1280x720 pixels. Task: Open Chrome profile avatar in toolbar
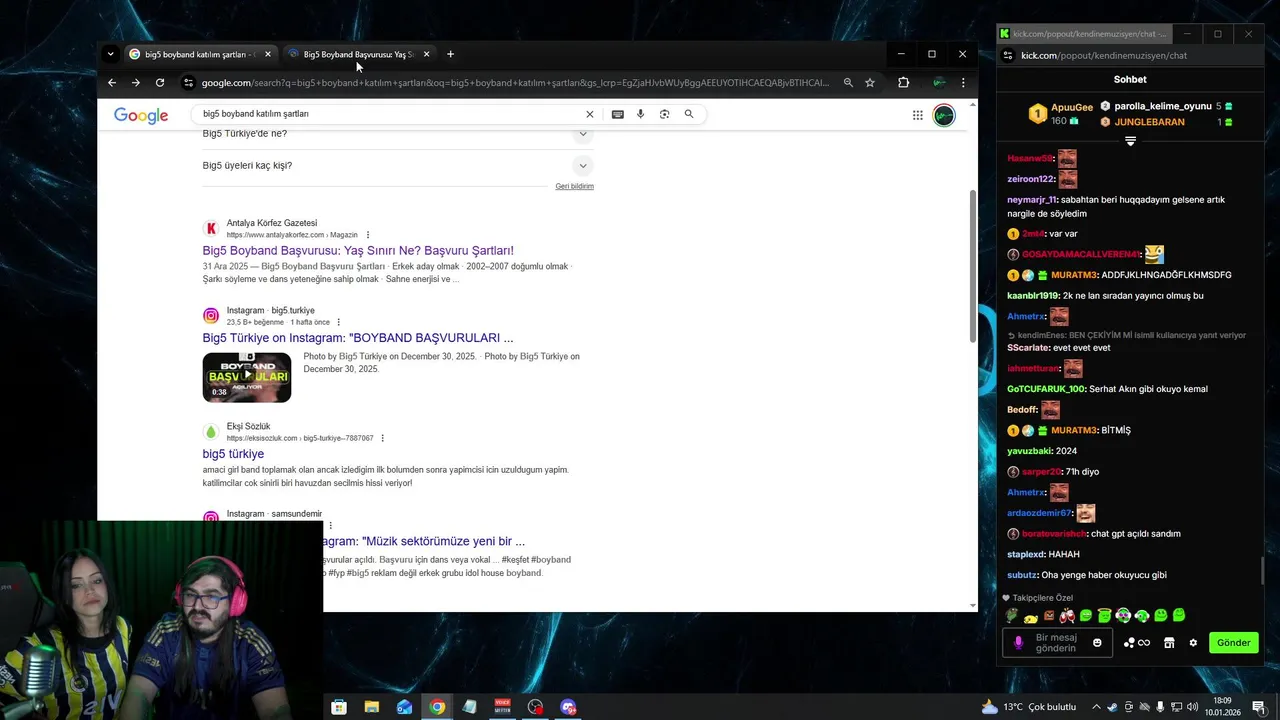[x=938, y=83]
